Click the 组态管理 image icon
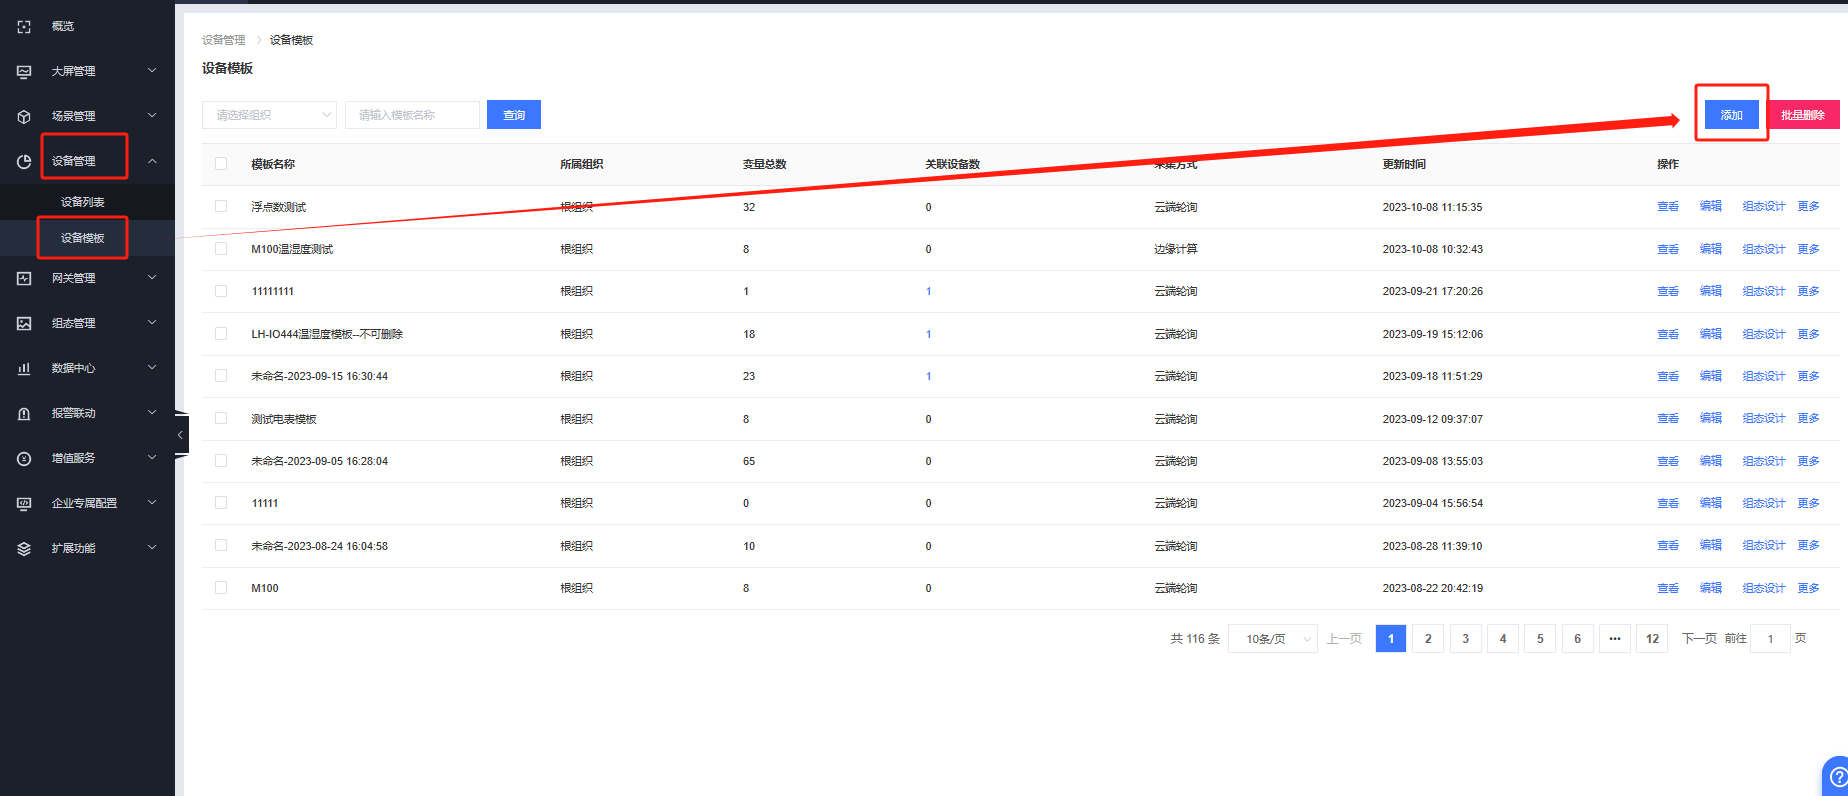Screen dimensions: 1848x796 24,324
